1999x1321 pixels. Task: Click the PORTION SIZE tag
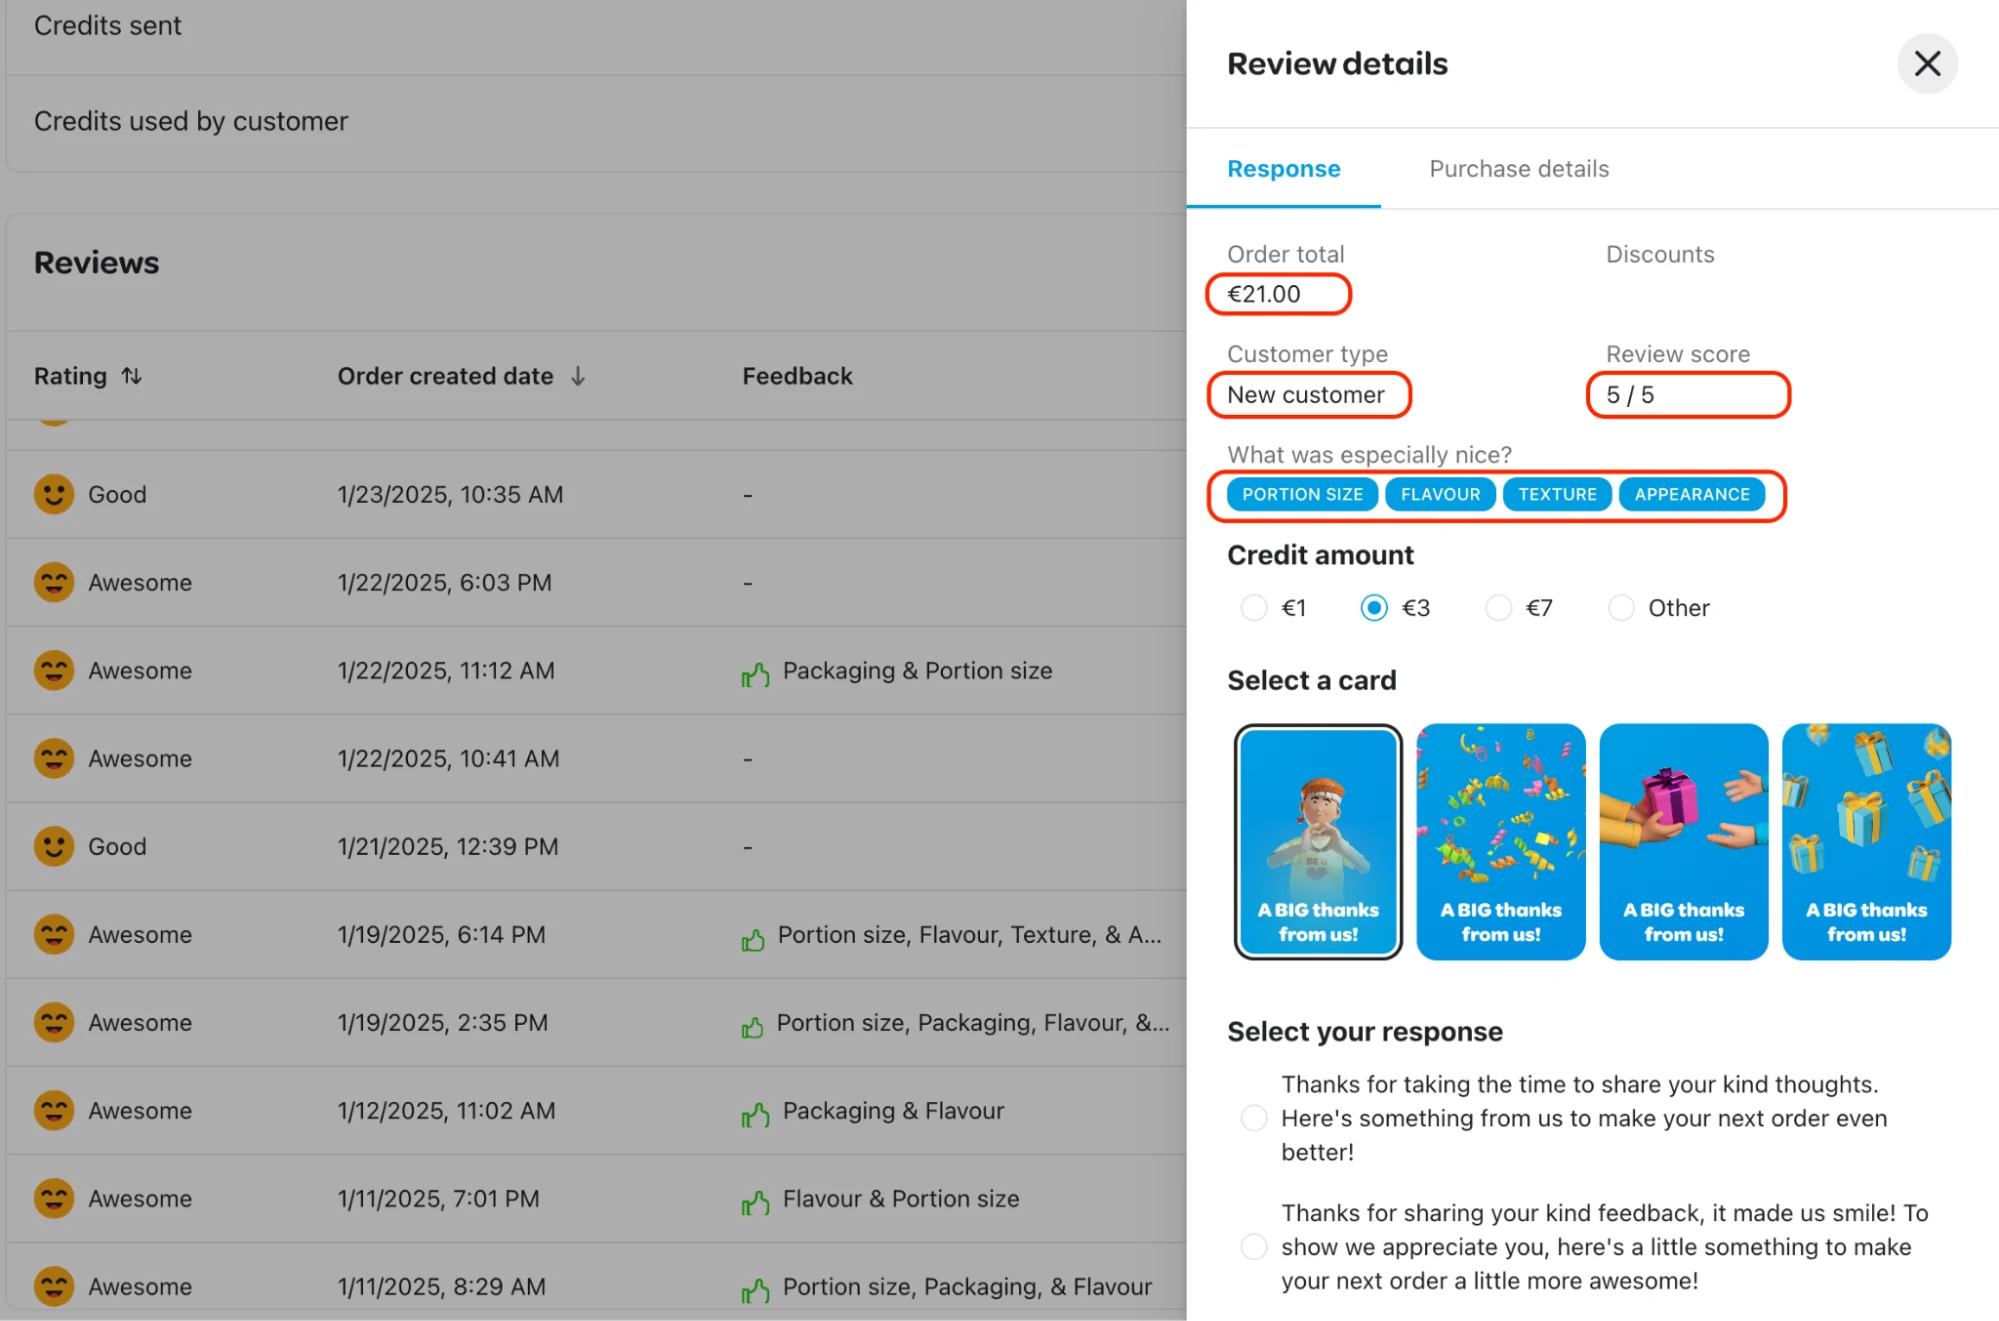pyautogui.click(x=1302, y=494)
